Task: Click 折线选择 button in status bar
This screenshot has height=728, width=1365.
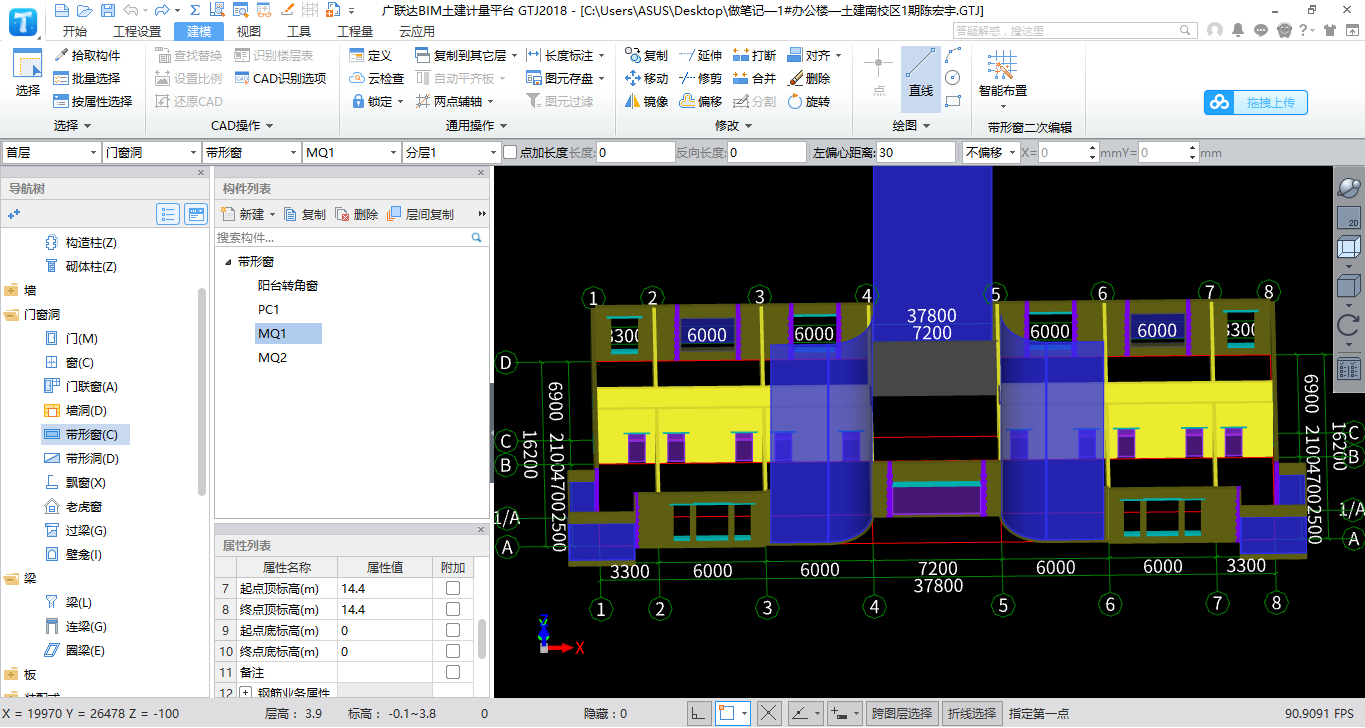Action: [972, 713]
